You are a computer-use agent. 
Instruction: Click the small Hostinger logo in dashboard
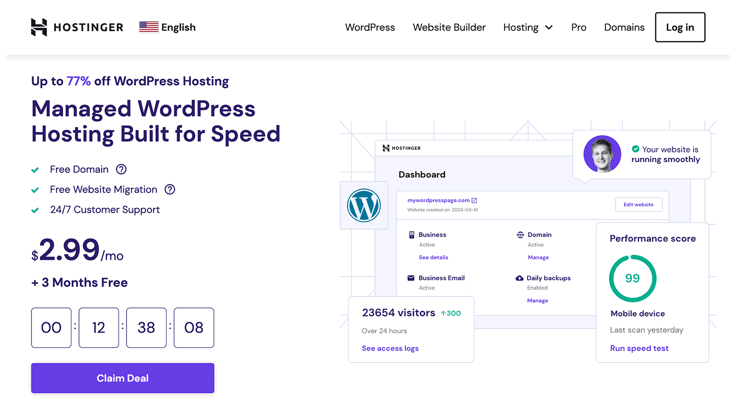click(x=401, y=148)
